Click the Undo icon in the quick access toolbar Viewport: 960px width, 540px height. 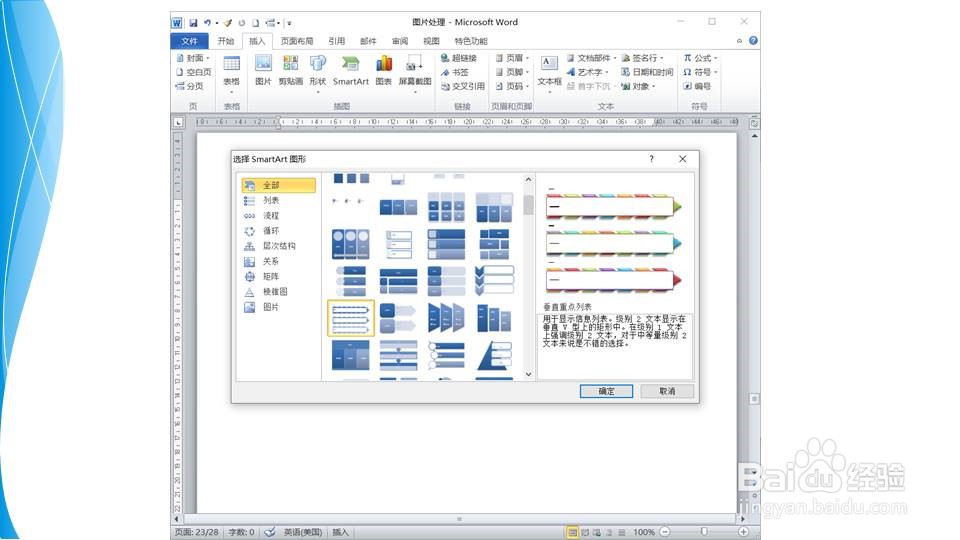[207, 23]
